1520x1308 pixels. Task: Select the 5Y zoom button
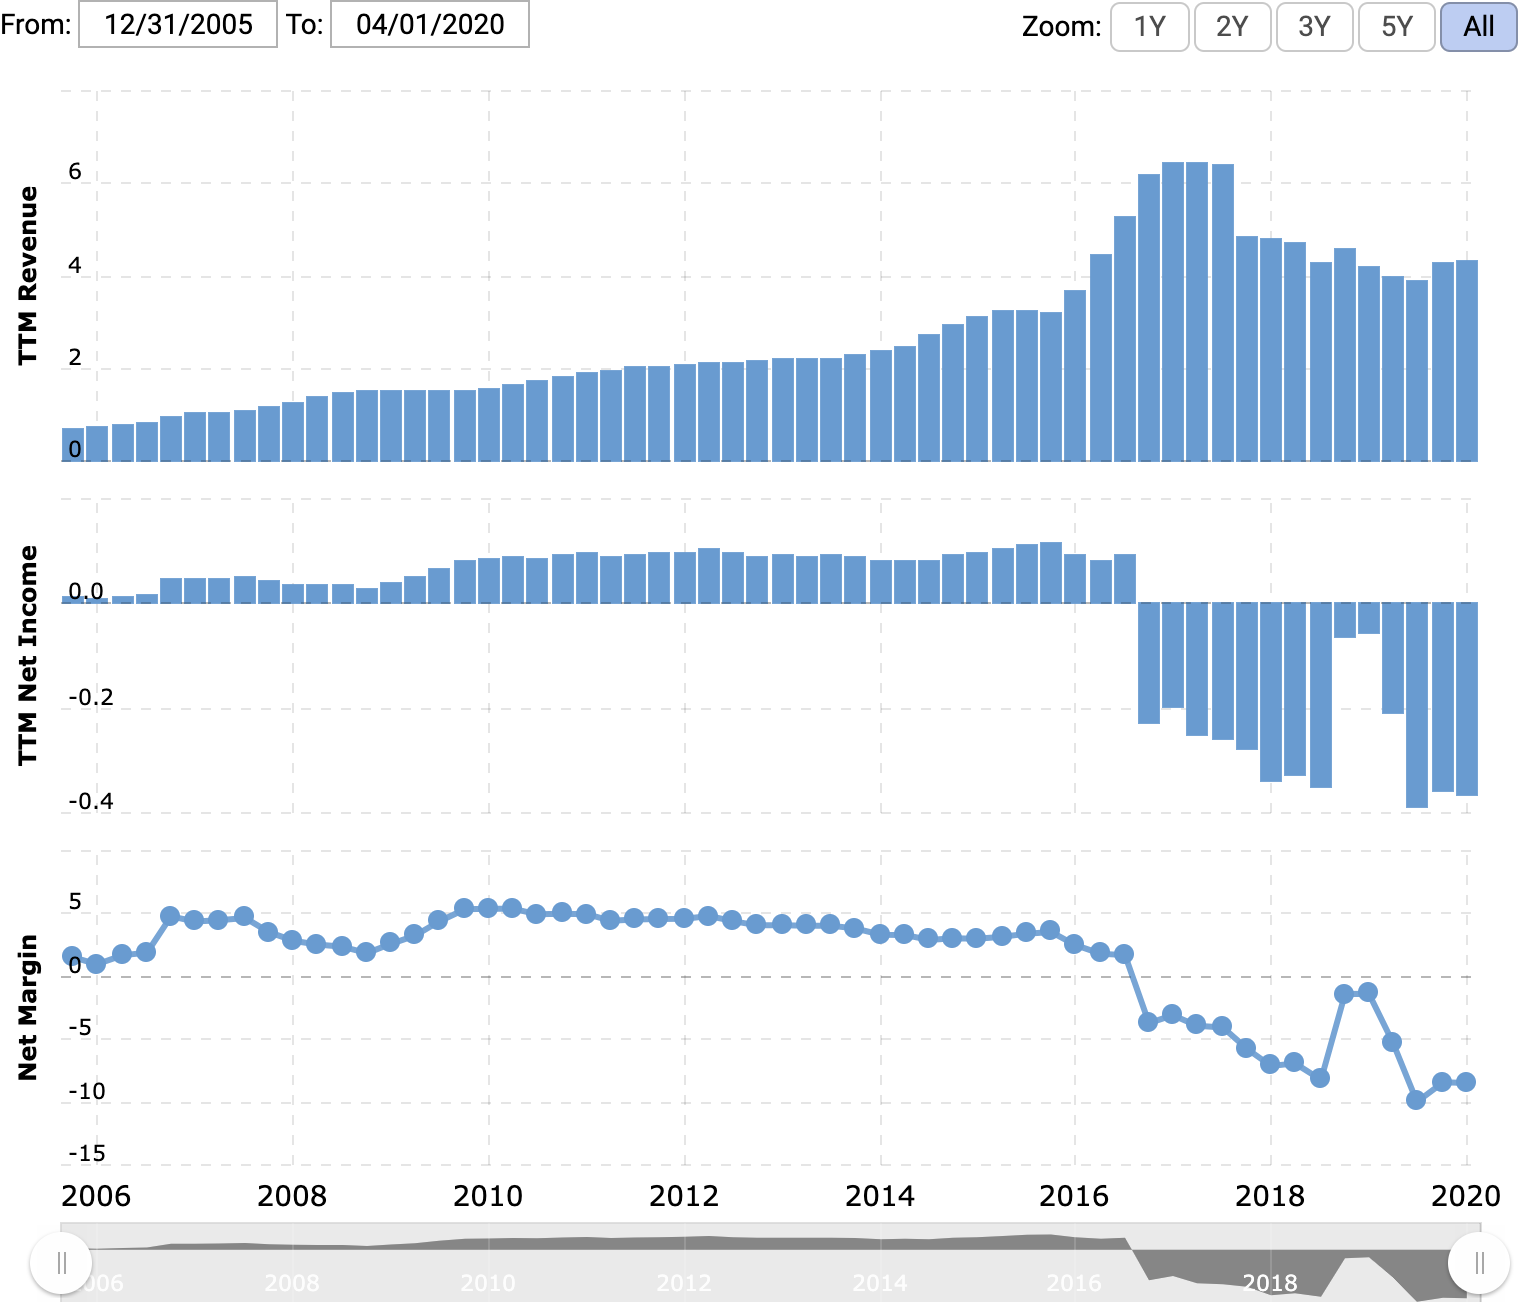1397,26
